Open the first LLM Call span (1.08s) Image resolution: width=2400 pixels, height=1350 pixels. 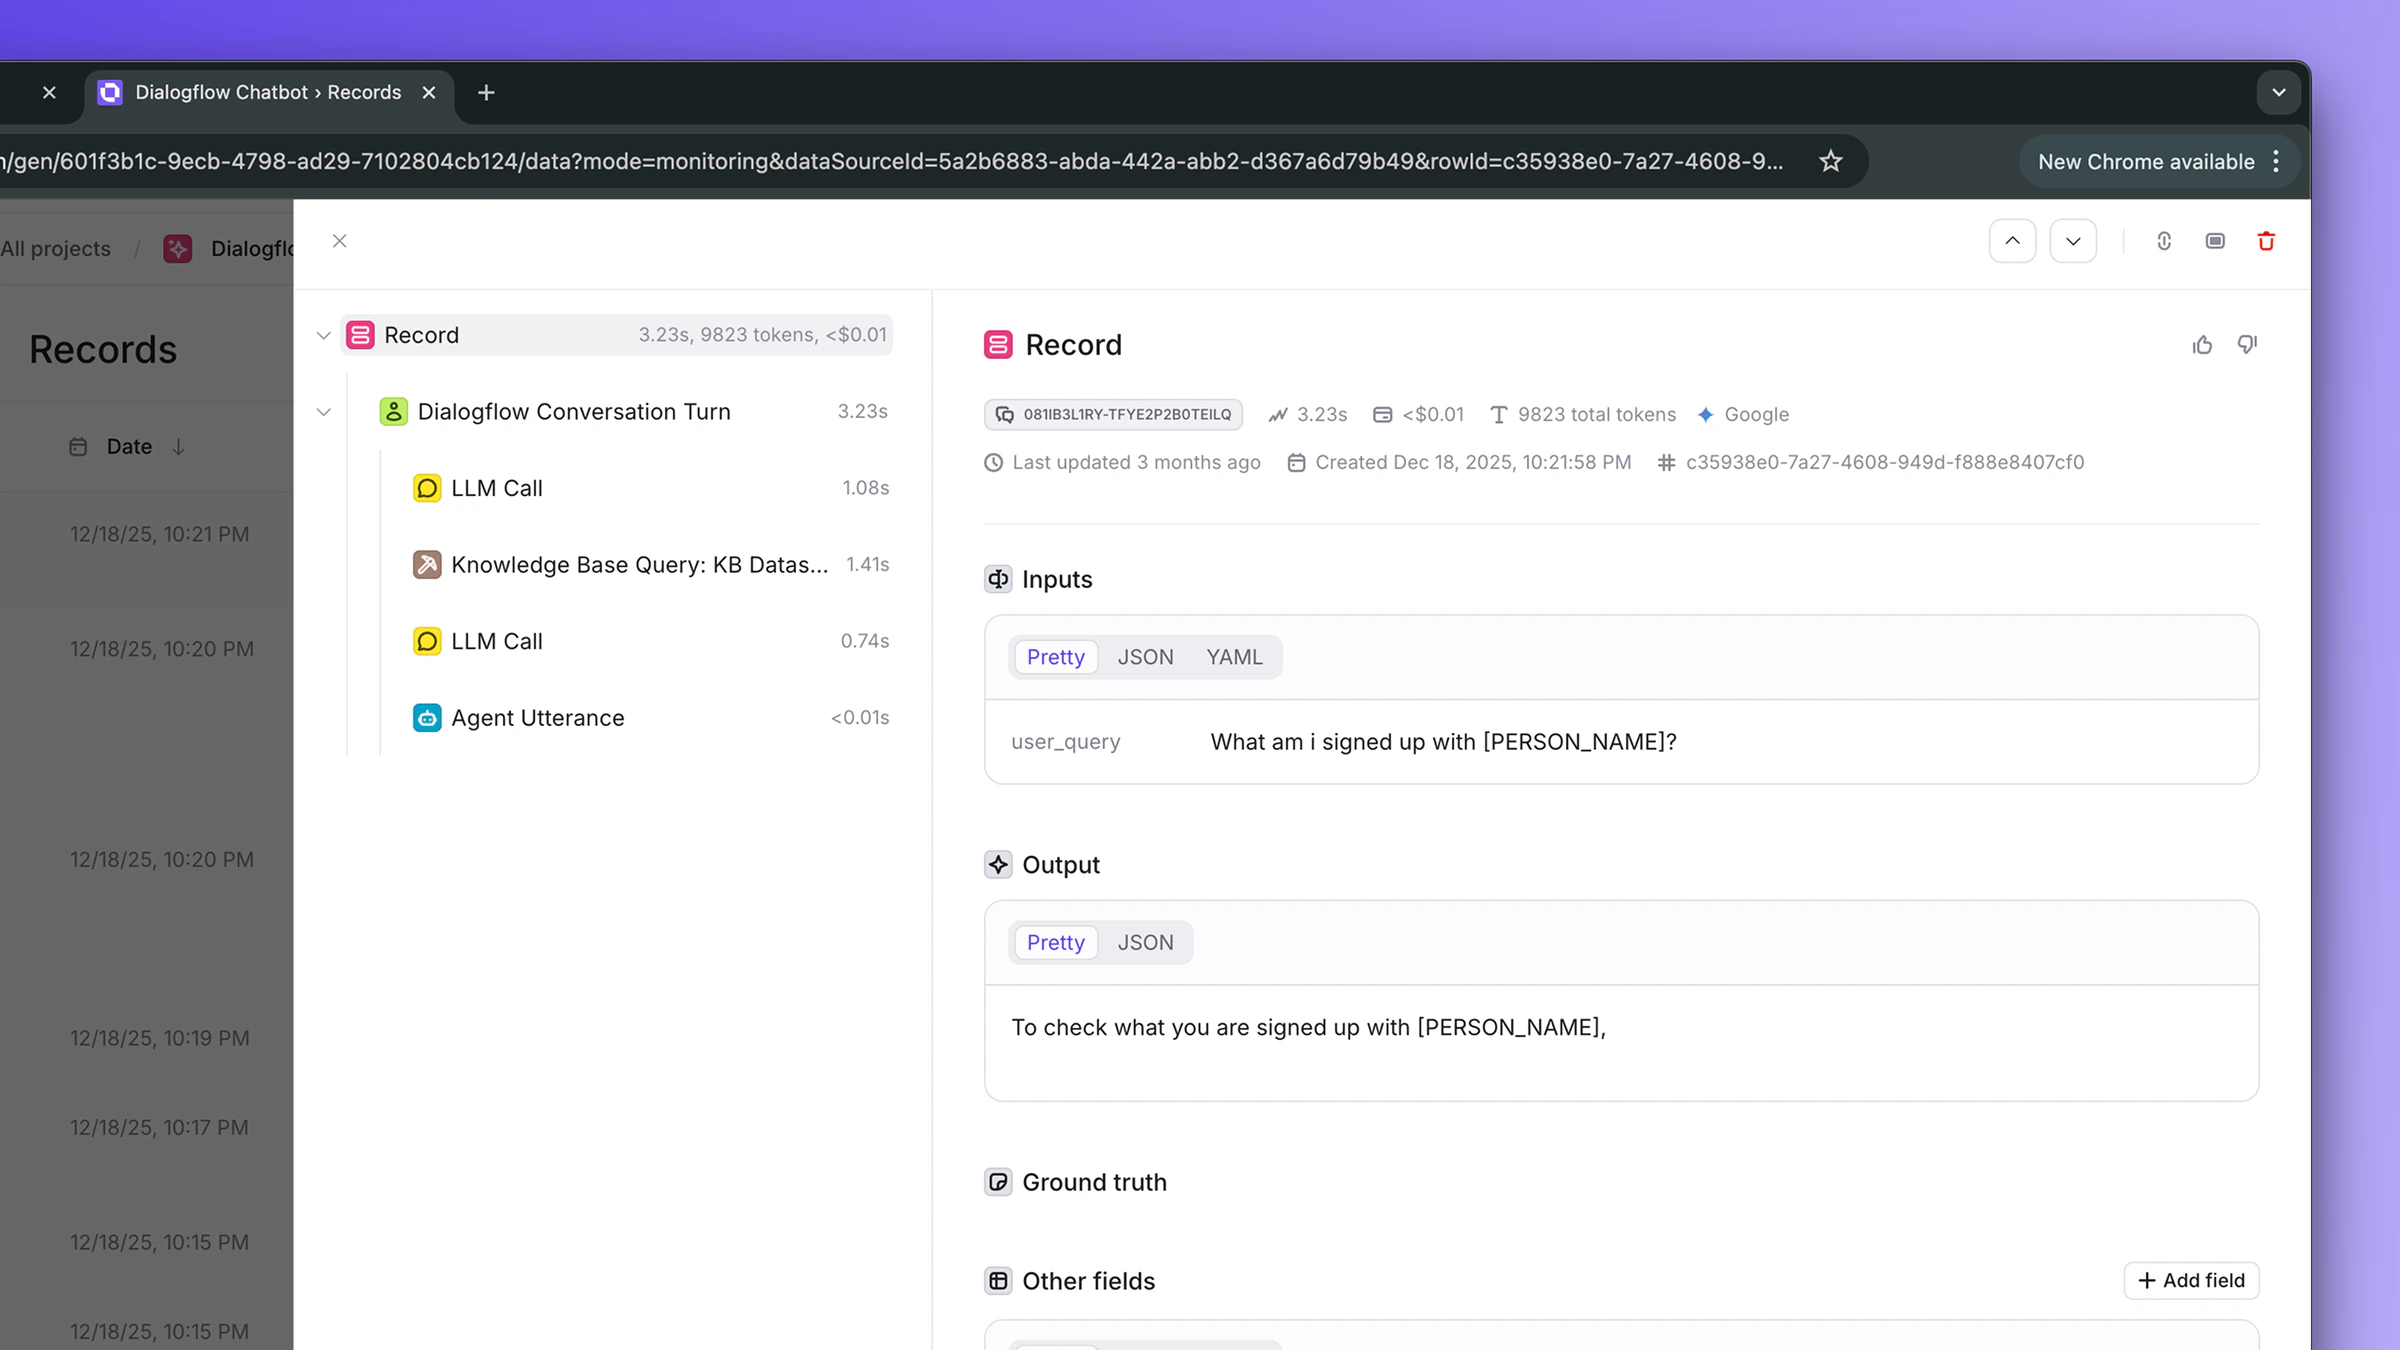[x=650, y=488]
